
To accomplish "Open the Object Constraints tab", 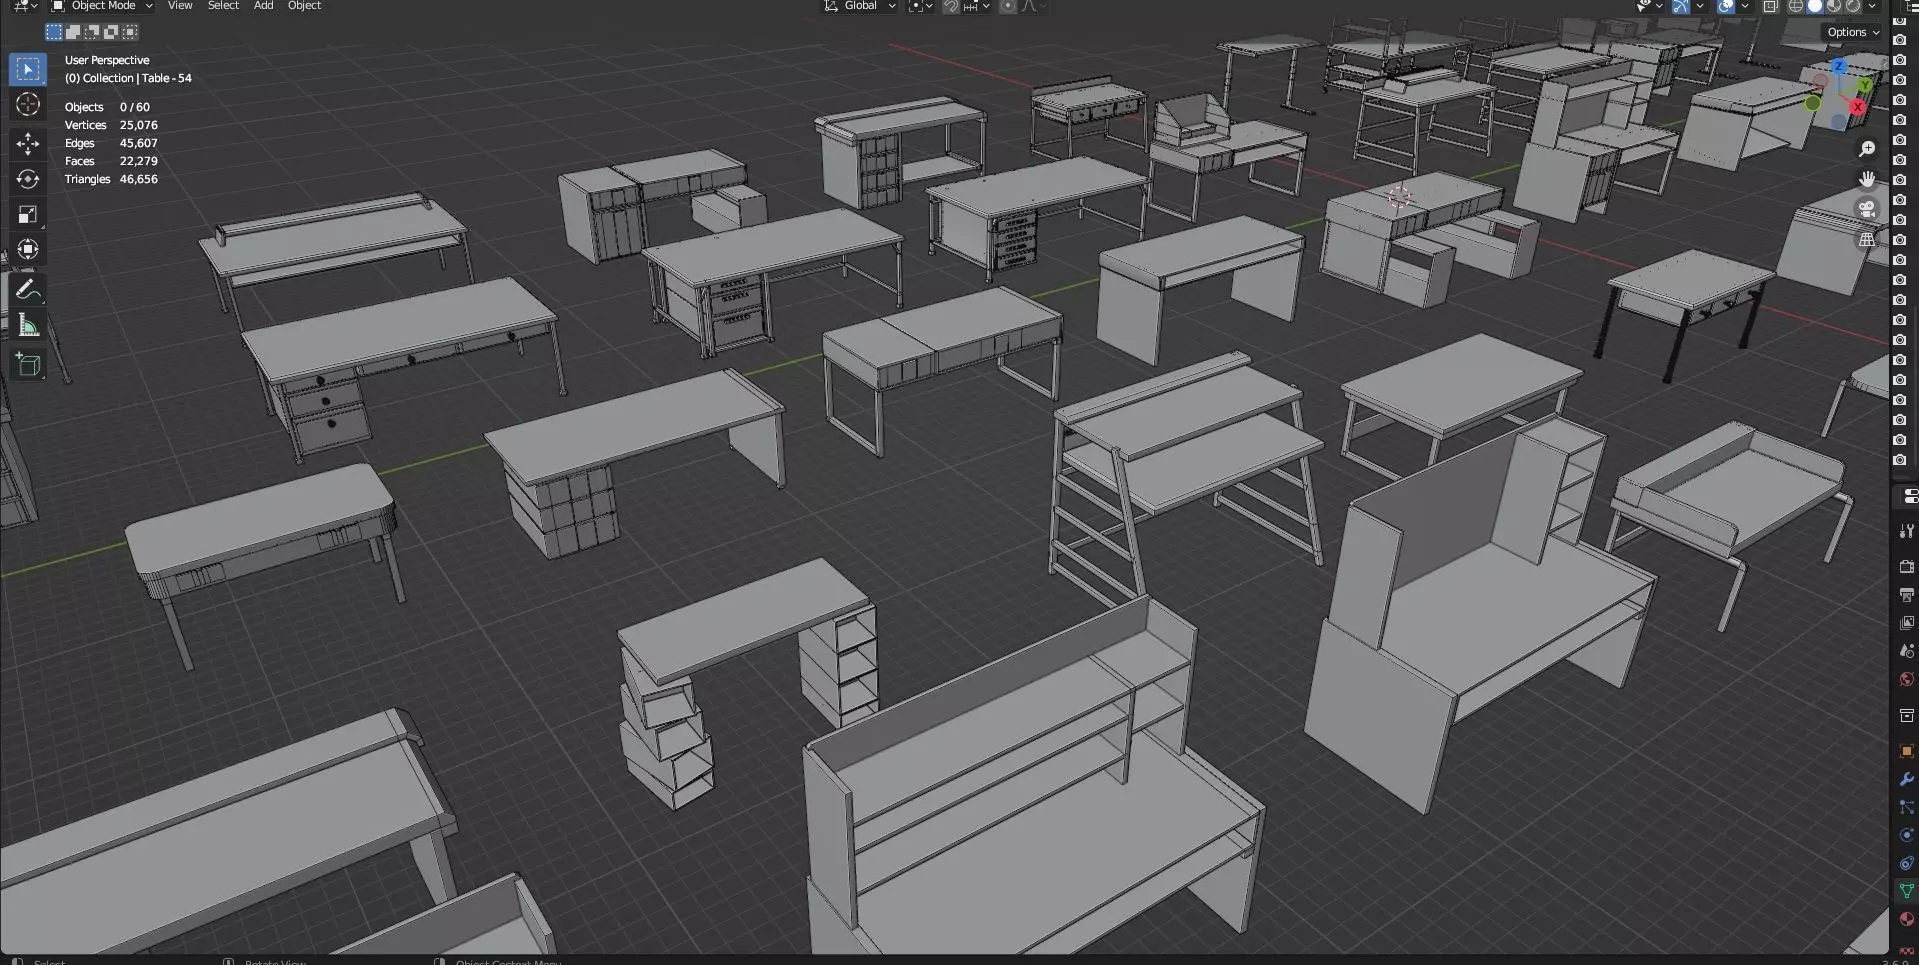I will coord(1907,863).
